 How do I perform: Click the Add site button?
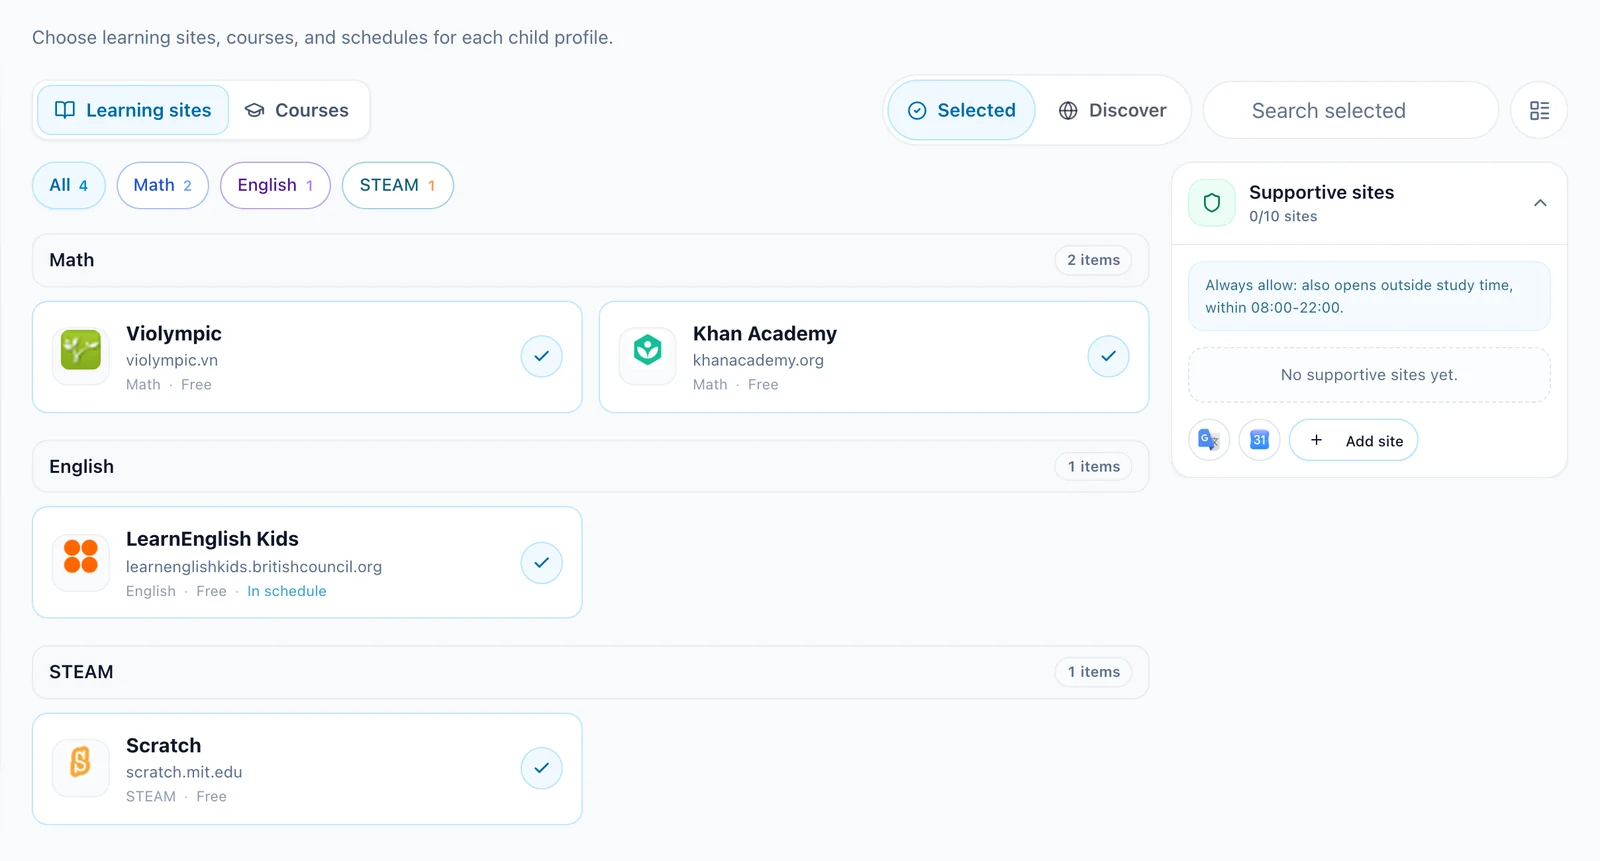click(1354, 440)
